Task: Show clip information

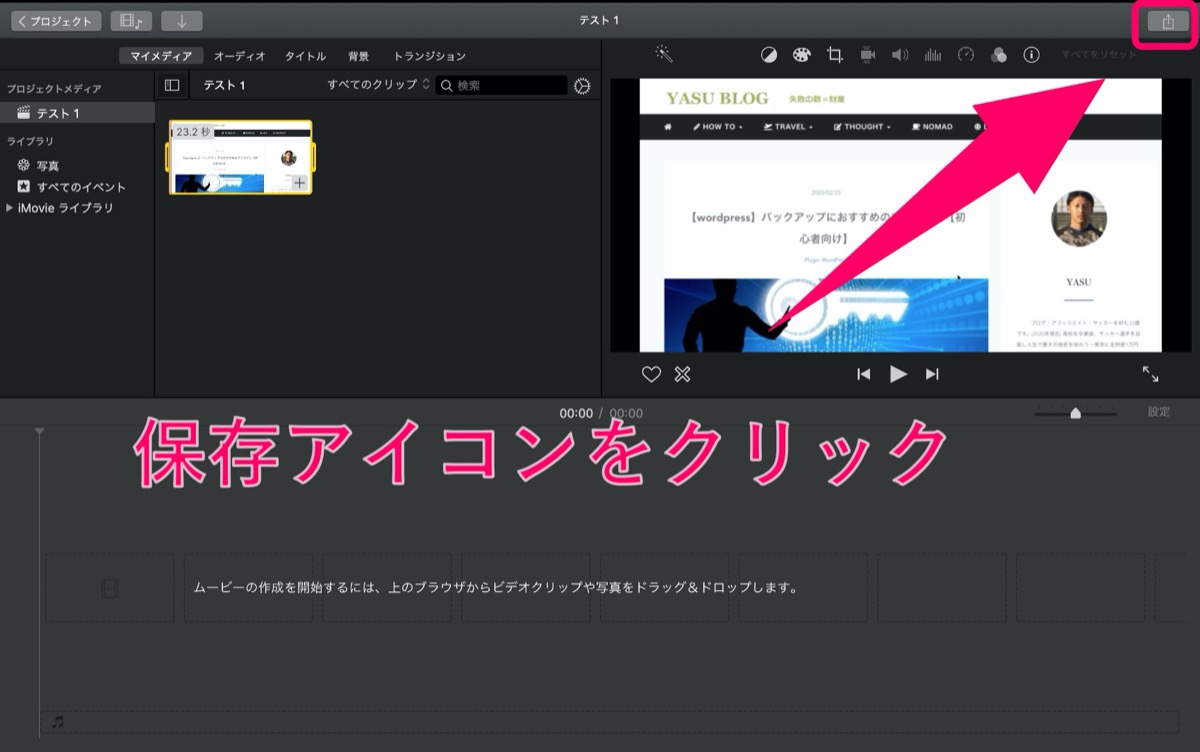Action: point(1031,55)
